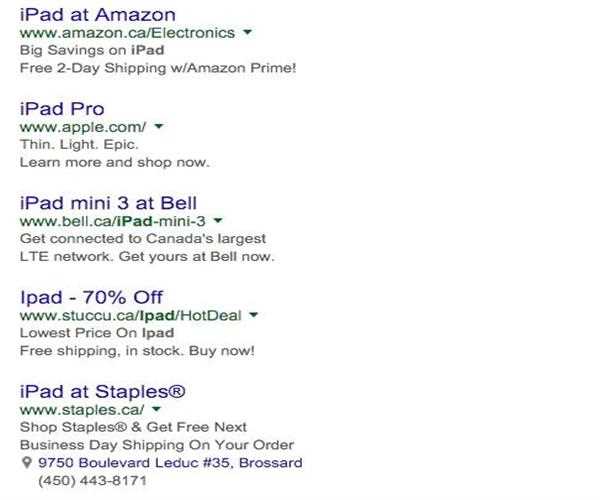Expand the dropdown arrow beside www.stuccu.ca/Ipad/HotDeal

pyautogui.click(x=254, y=315)
